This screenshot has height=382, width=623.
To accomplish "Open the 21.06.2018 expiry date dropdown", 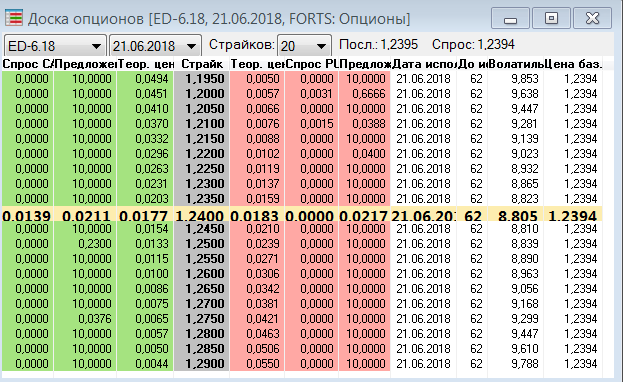I will click(155, 46).
